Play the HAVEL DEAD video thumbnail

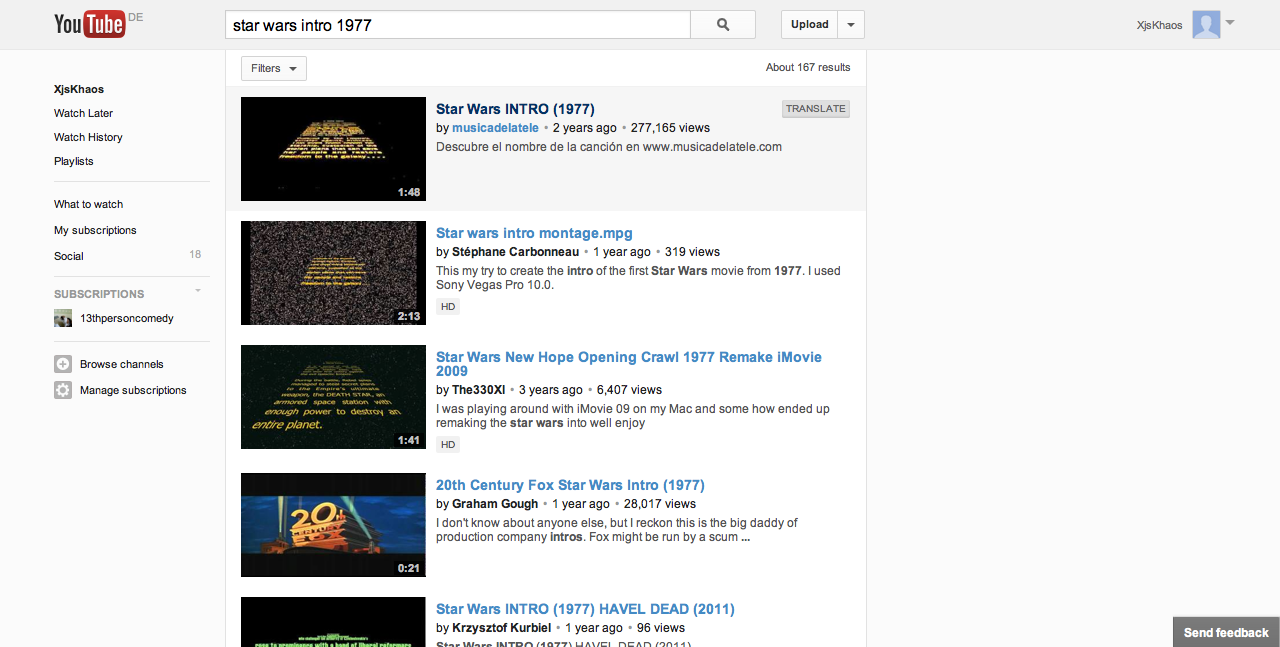click(333, 622)
